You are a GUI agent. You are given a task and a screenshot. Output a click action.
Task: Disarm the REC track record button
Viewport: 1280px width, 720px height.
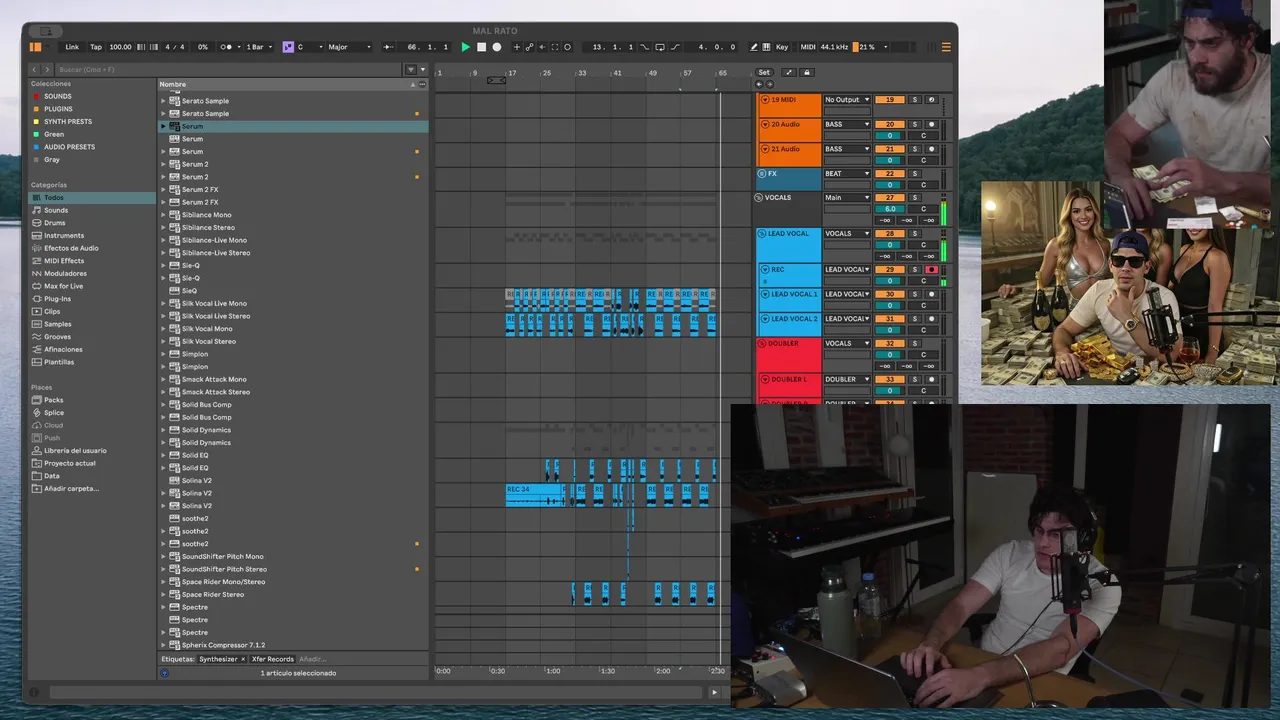point(931,270)
